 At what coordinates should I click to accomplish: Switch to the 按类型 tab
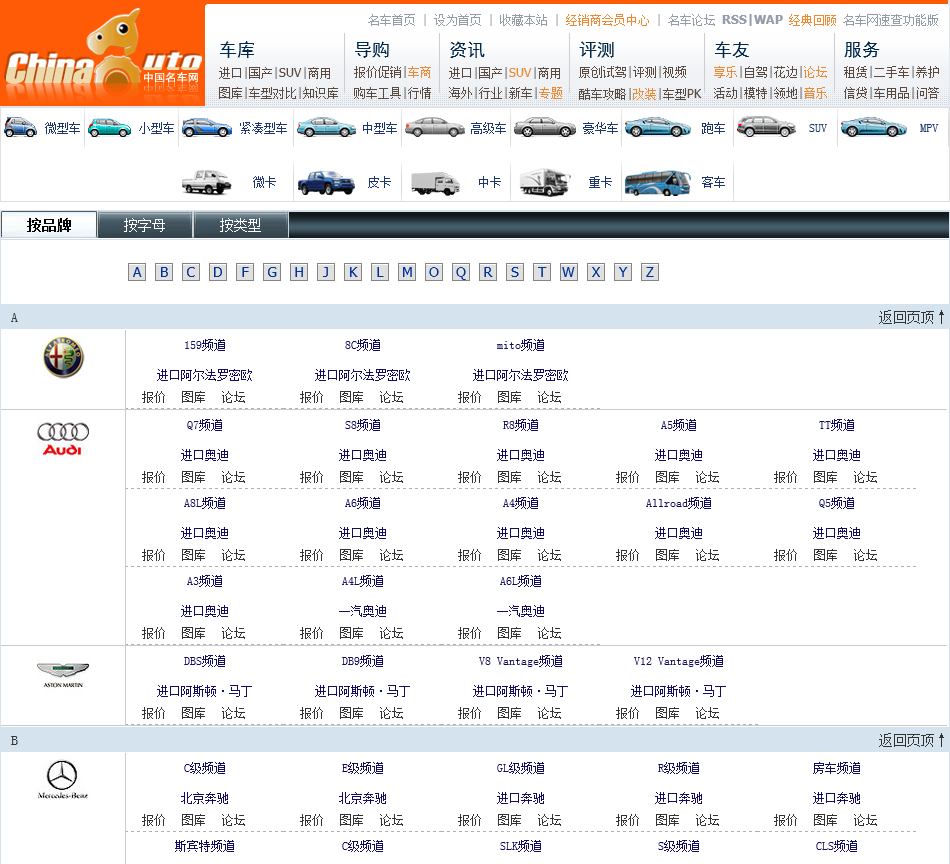pos(240,225)
